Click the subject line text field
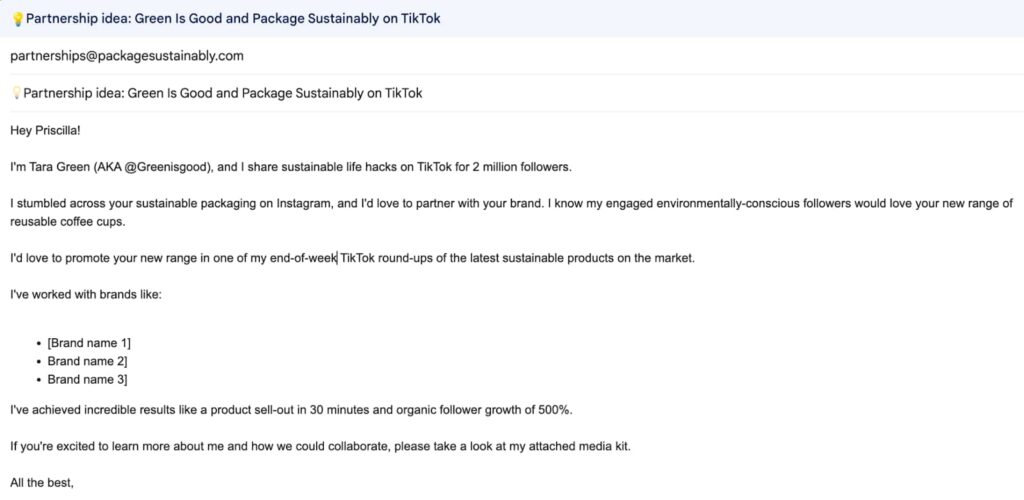 pyautogui.click(x=512, y=93)
